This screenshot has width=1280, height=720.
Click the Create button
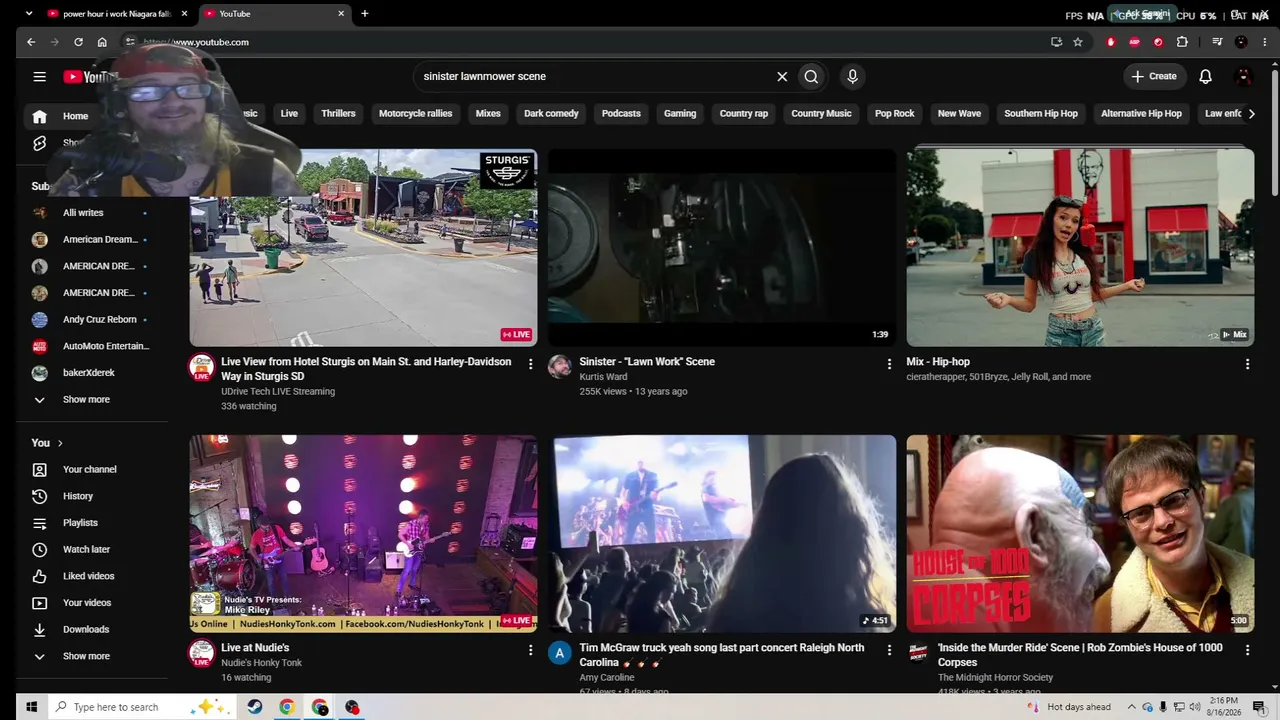coord(1154,76)
